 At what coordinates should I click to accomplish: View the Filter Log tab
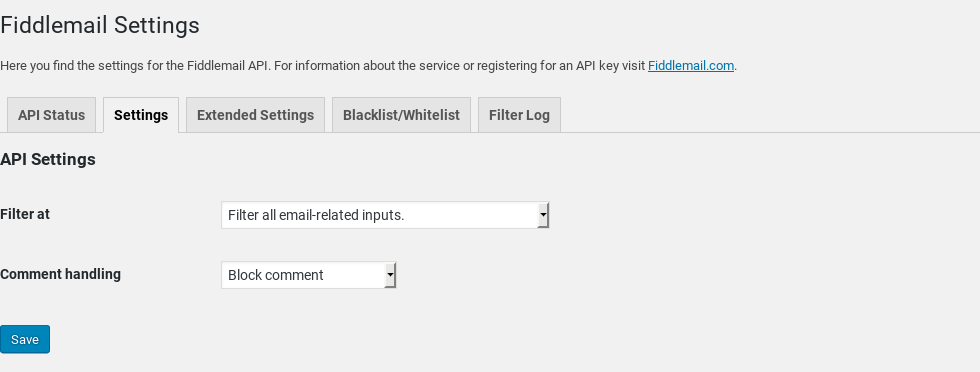coord(519,115)
